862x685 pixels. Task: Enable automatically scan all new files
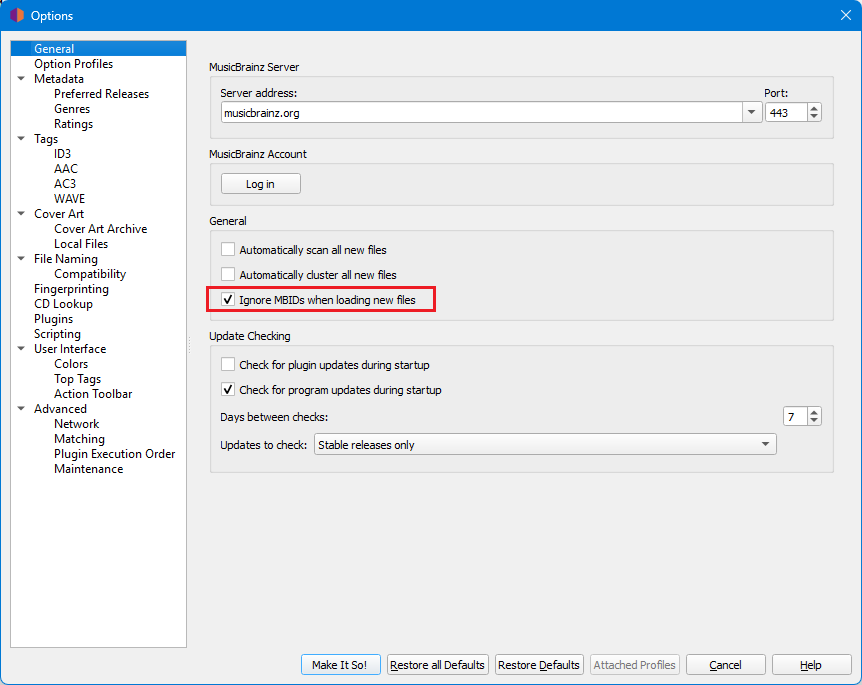tap(228, 250)
